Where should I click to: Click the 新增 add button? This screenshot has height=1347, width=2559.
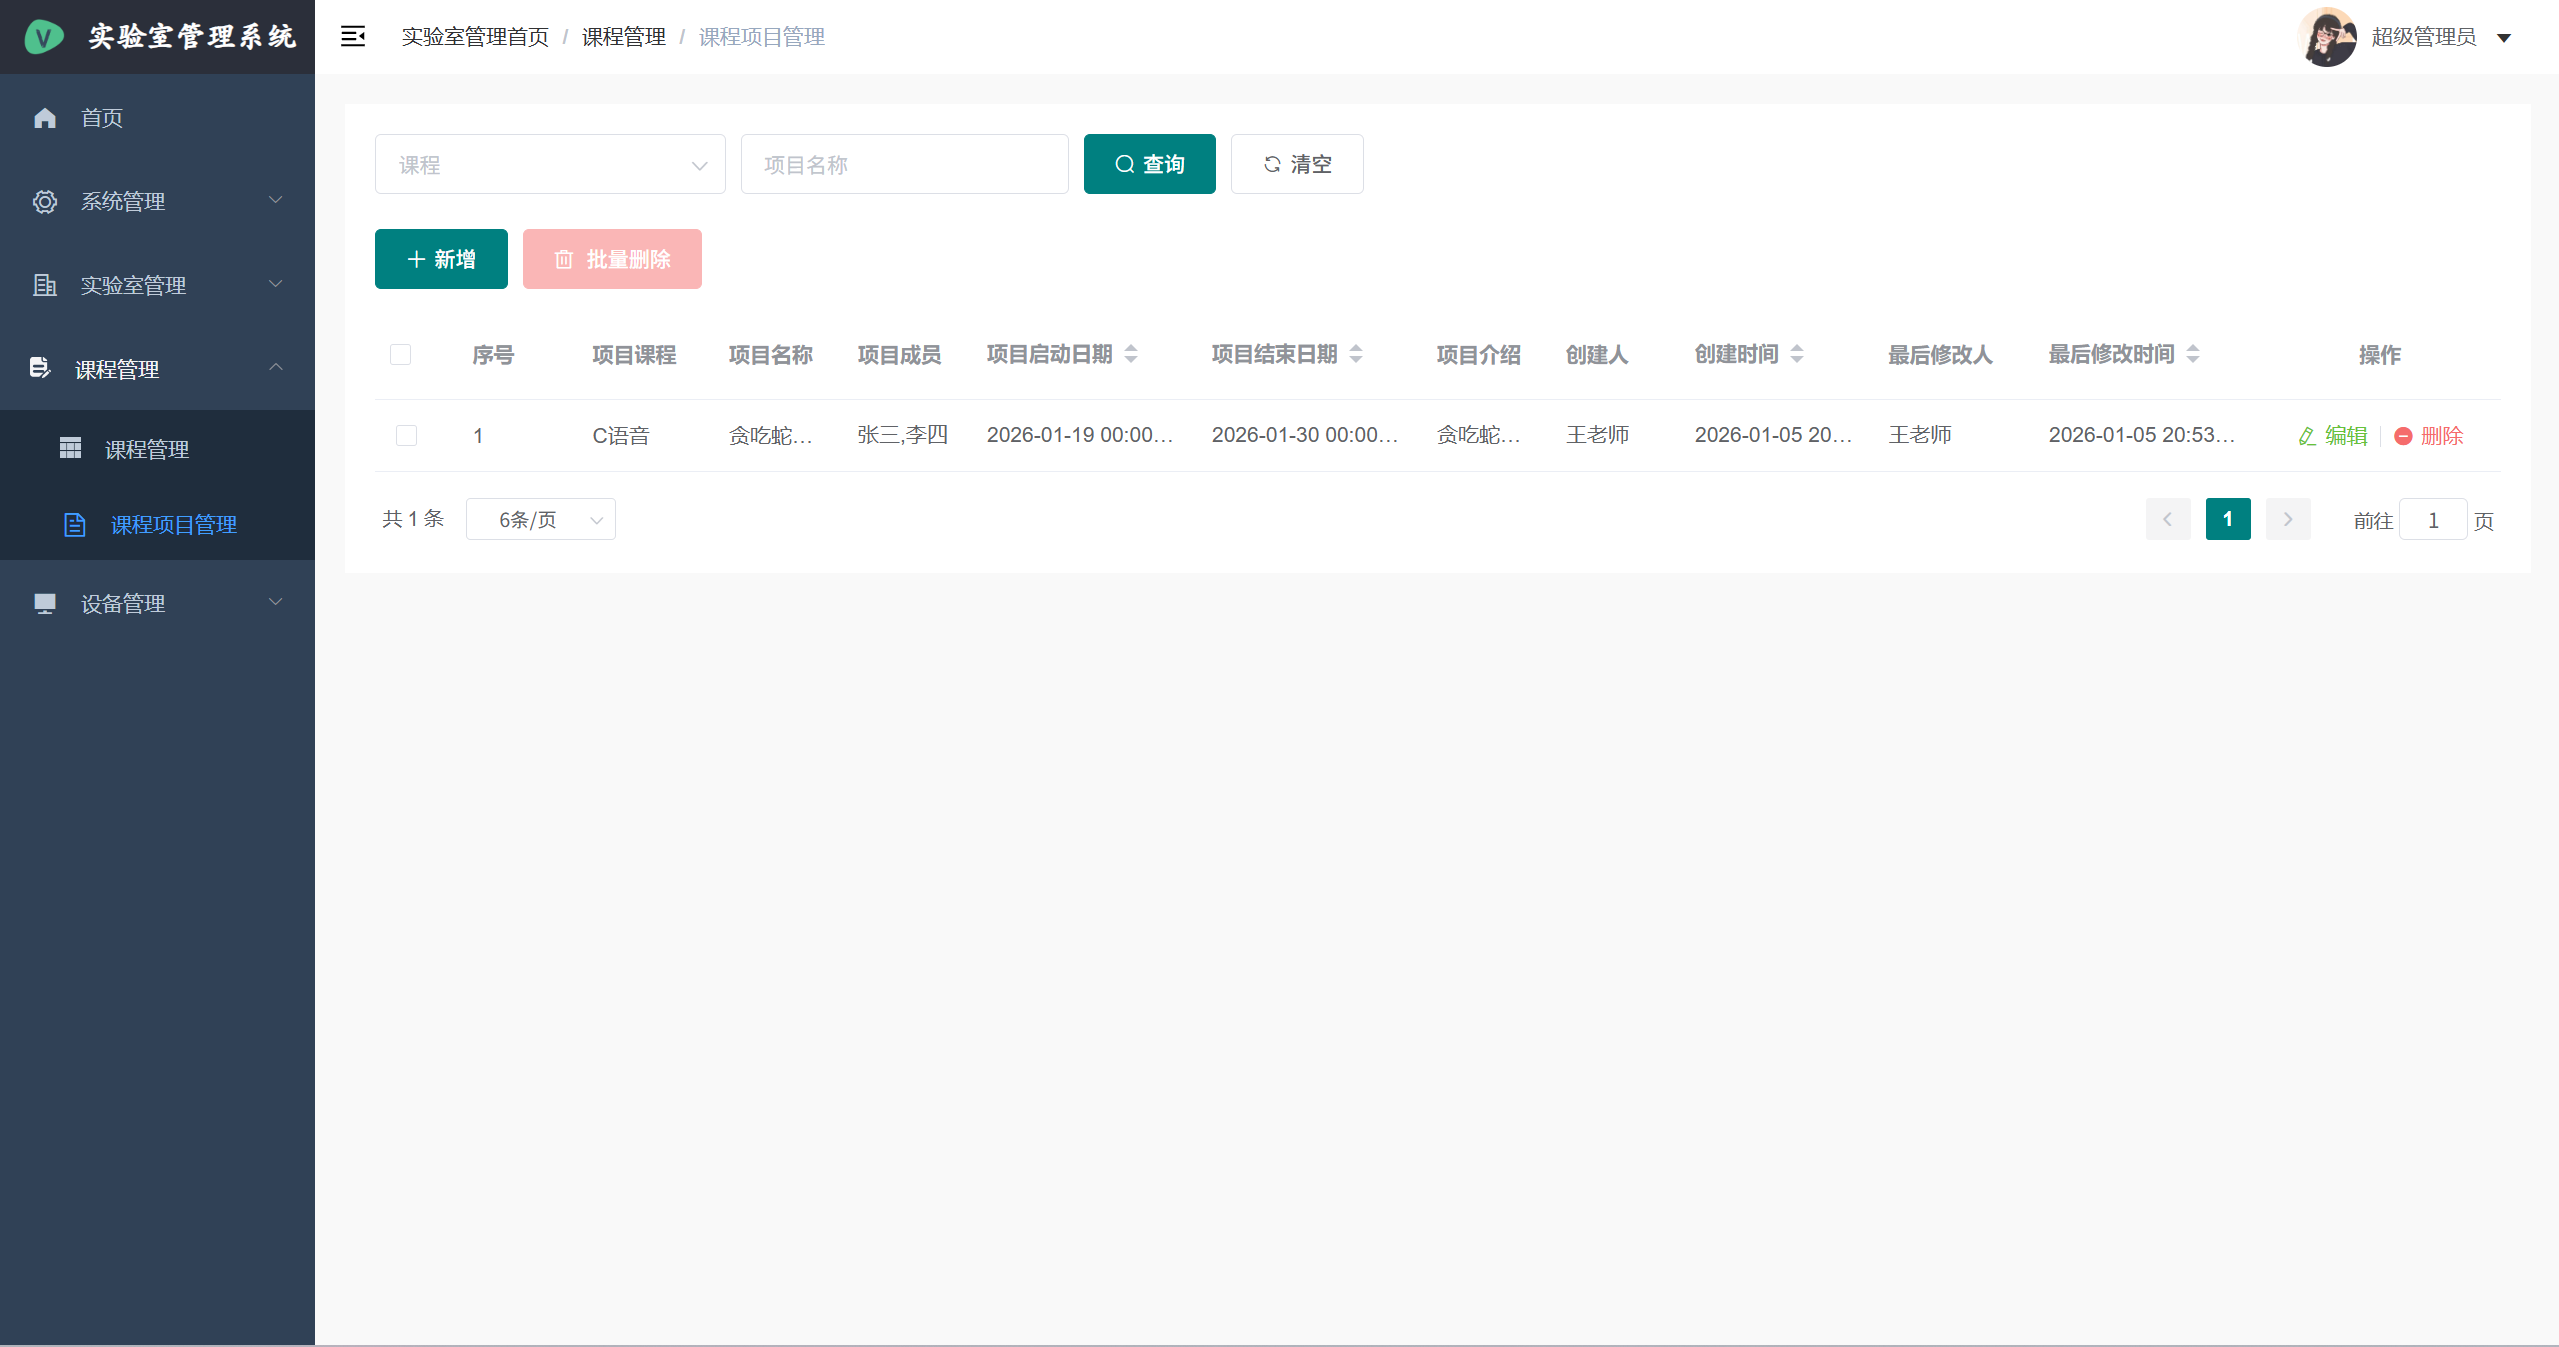coord(440,258)
